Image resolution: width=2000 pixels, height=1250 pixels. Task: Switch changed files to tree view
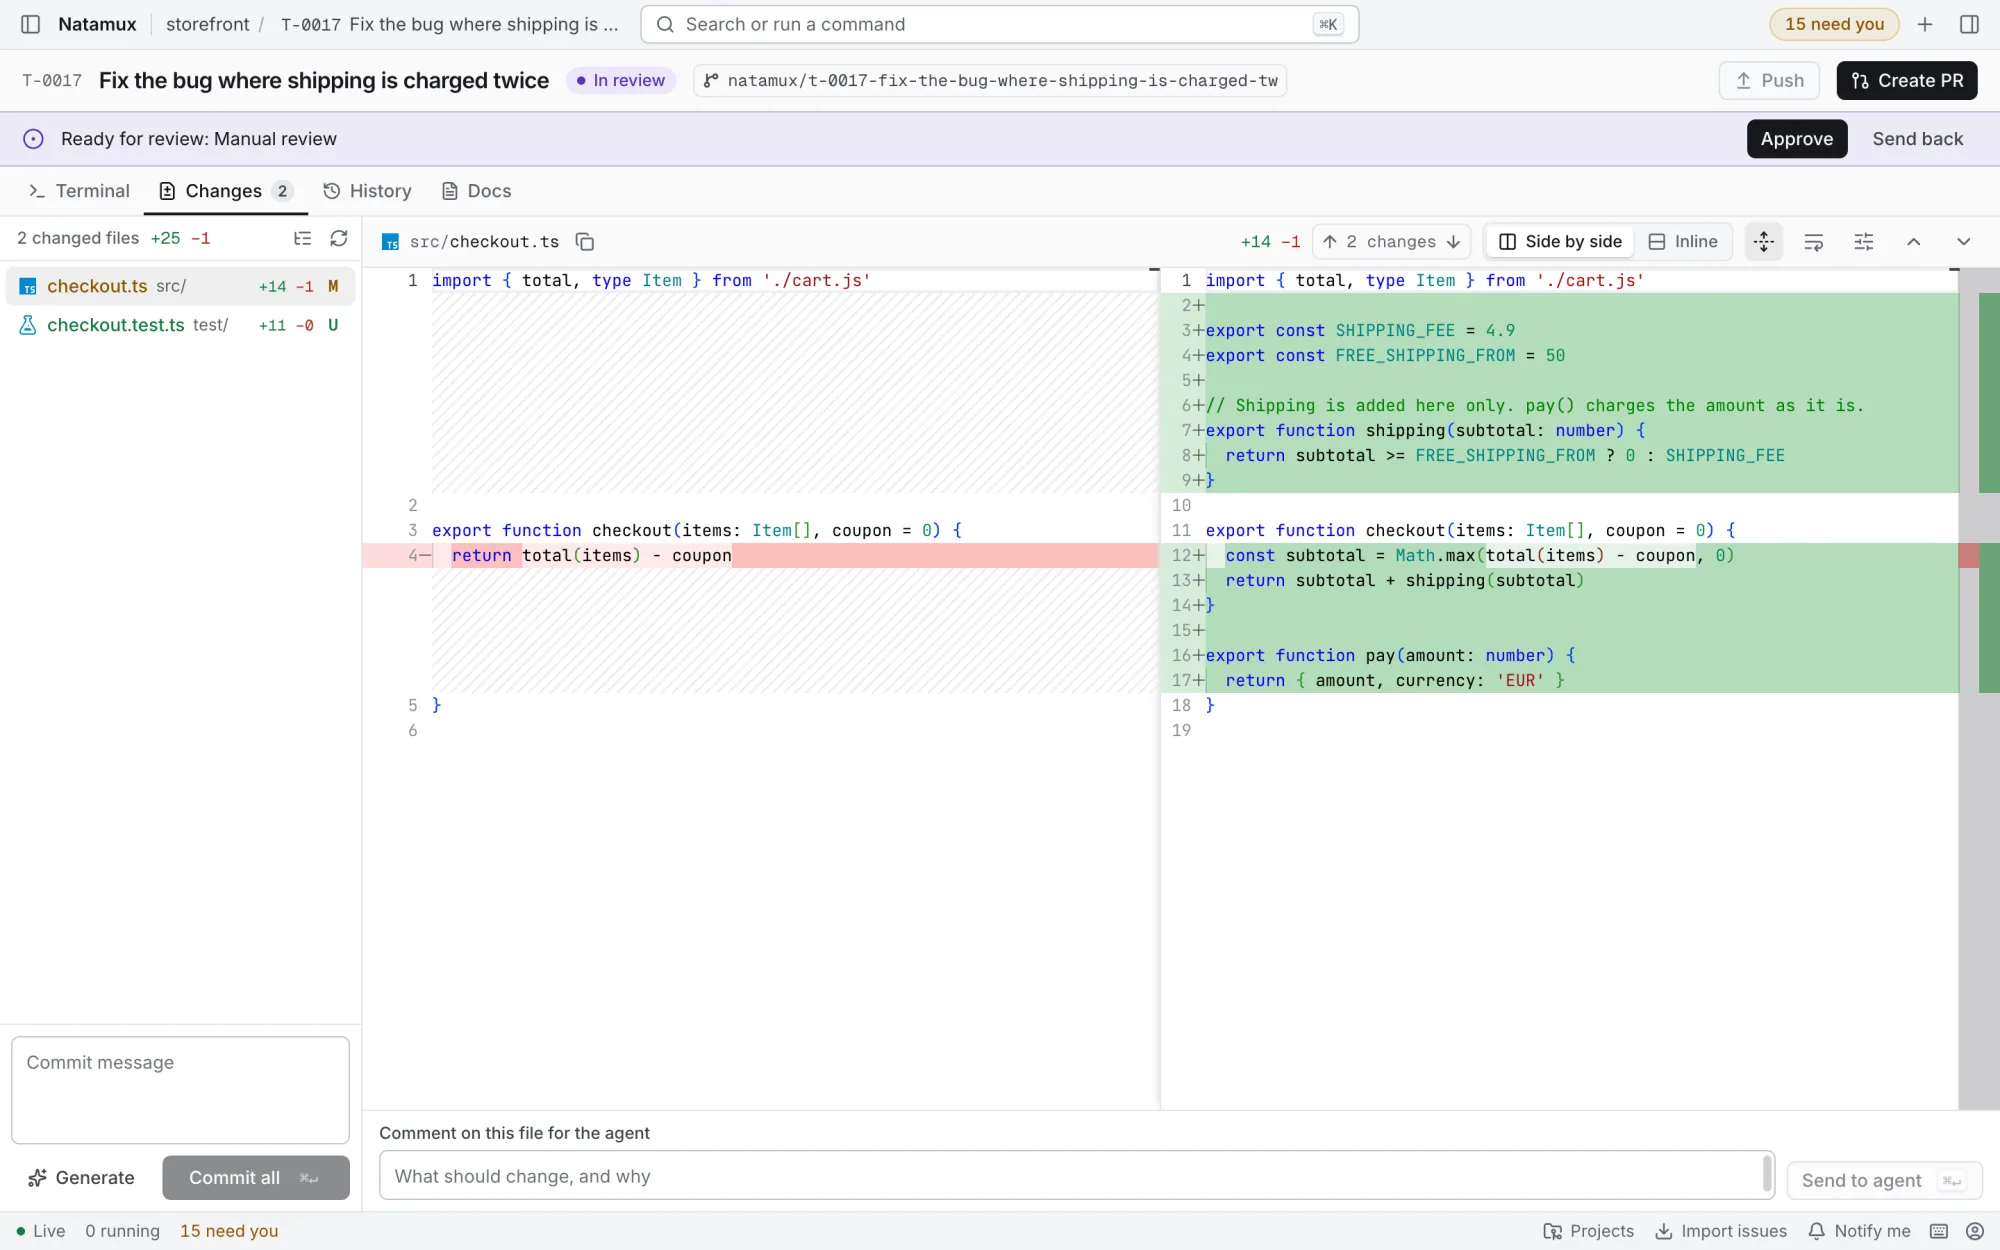click(x=302, y=238)
